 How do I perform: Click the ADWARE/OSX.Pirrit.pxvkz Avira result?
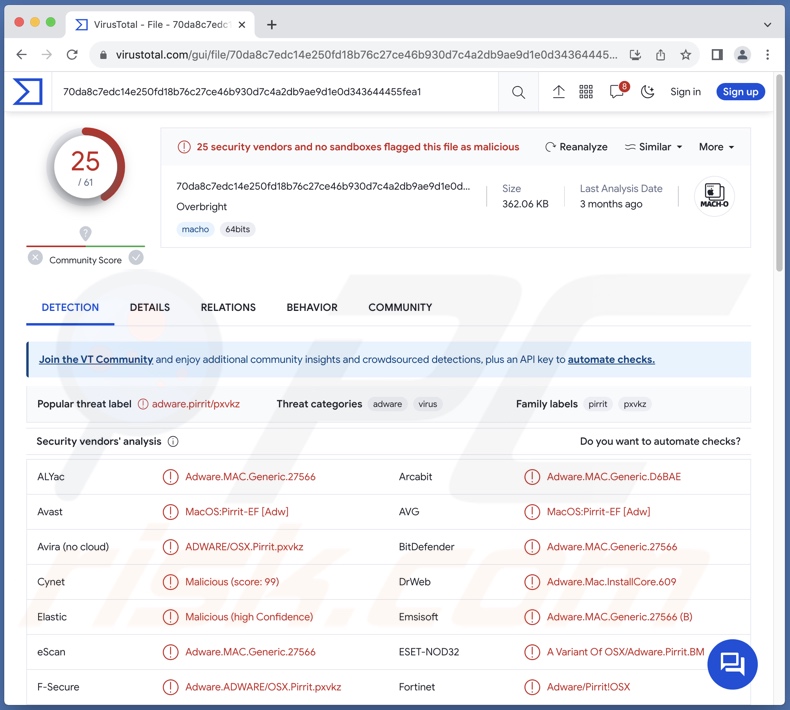pos(244,547)
